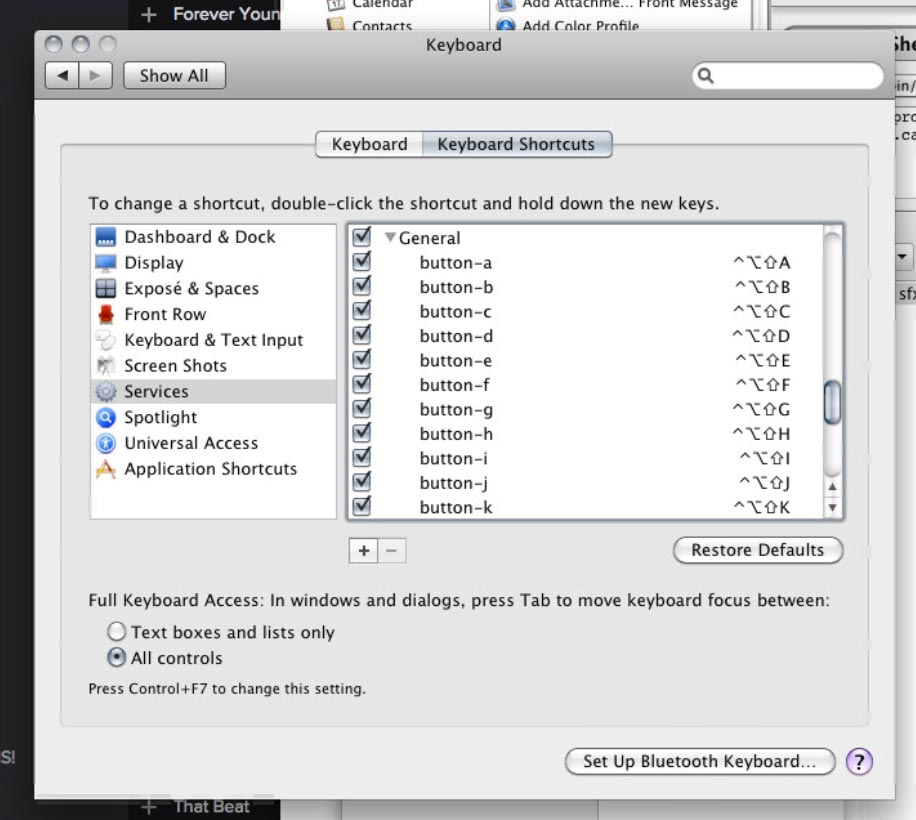Click Set Up Bluetooth Keyboard button
The width and height of the screenshot is (916, 820).
click(700, 761)
